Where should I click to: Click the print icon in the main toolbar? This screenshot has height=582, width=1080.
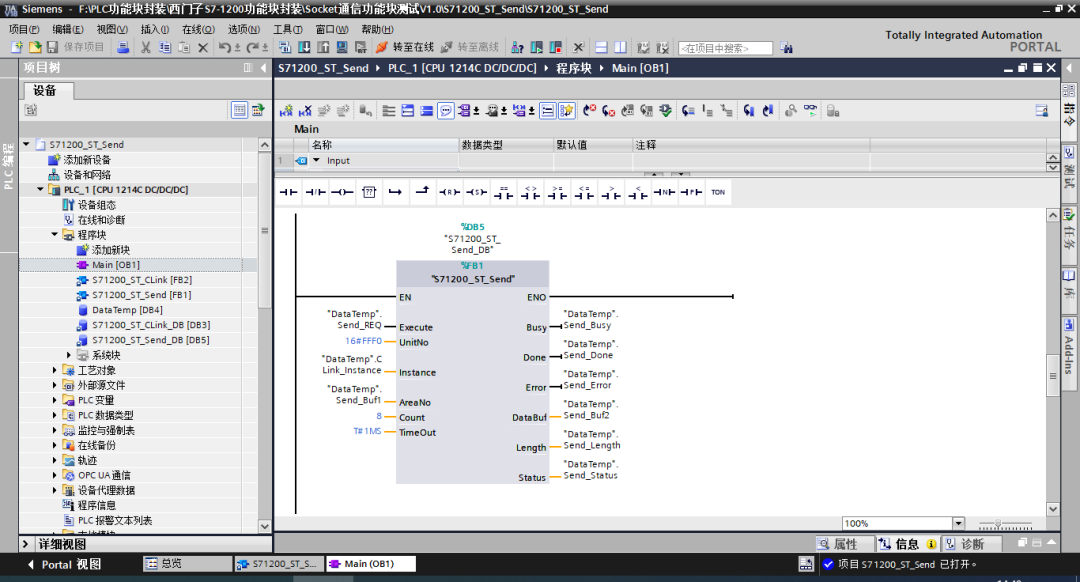(x=123, y=48)
